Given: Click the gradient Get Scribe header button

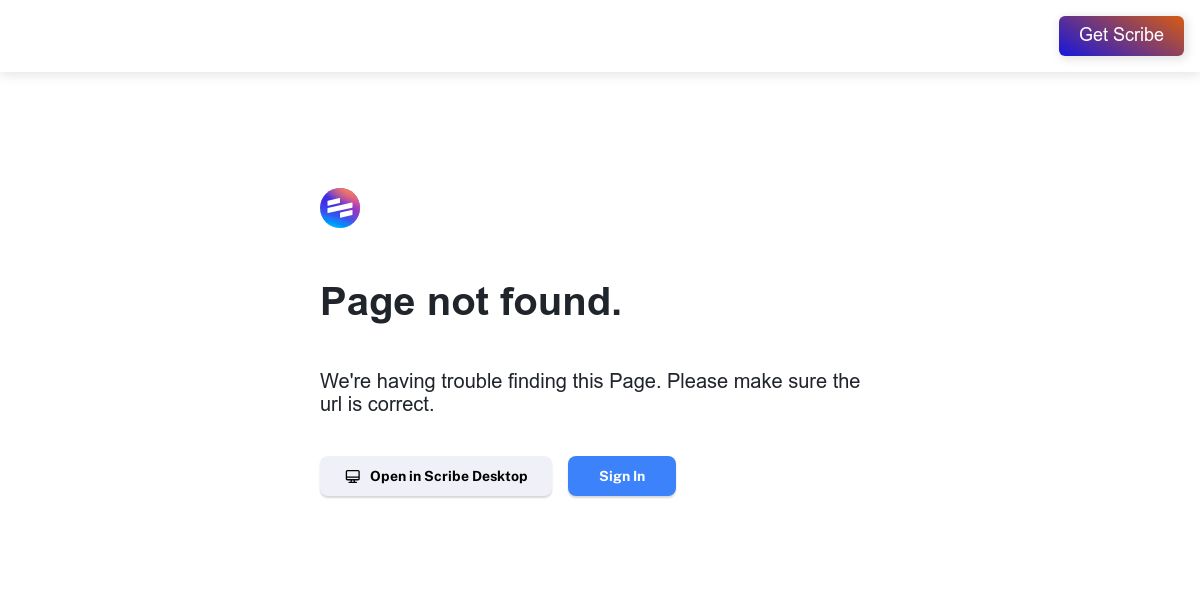Looking at the screenshot, I should [1121, 36].
